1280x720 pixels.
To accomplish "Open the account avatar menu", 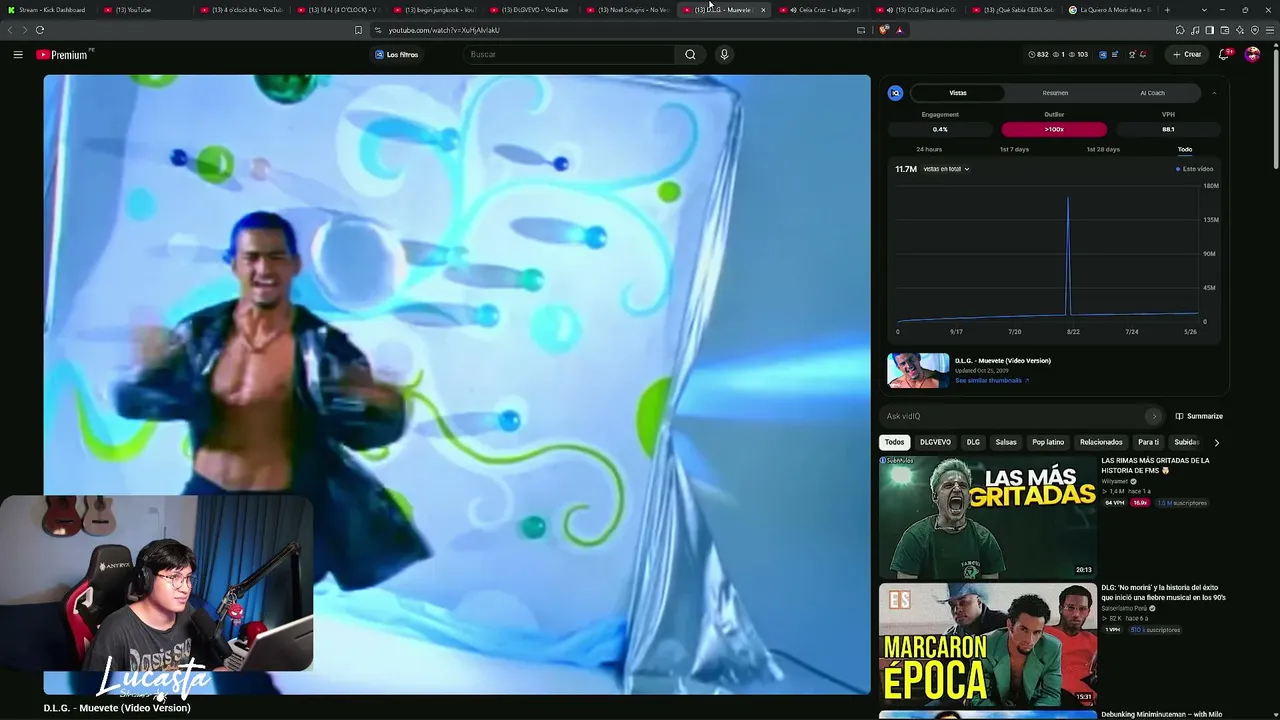I will 1252,54.
